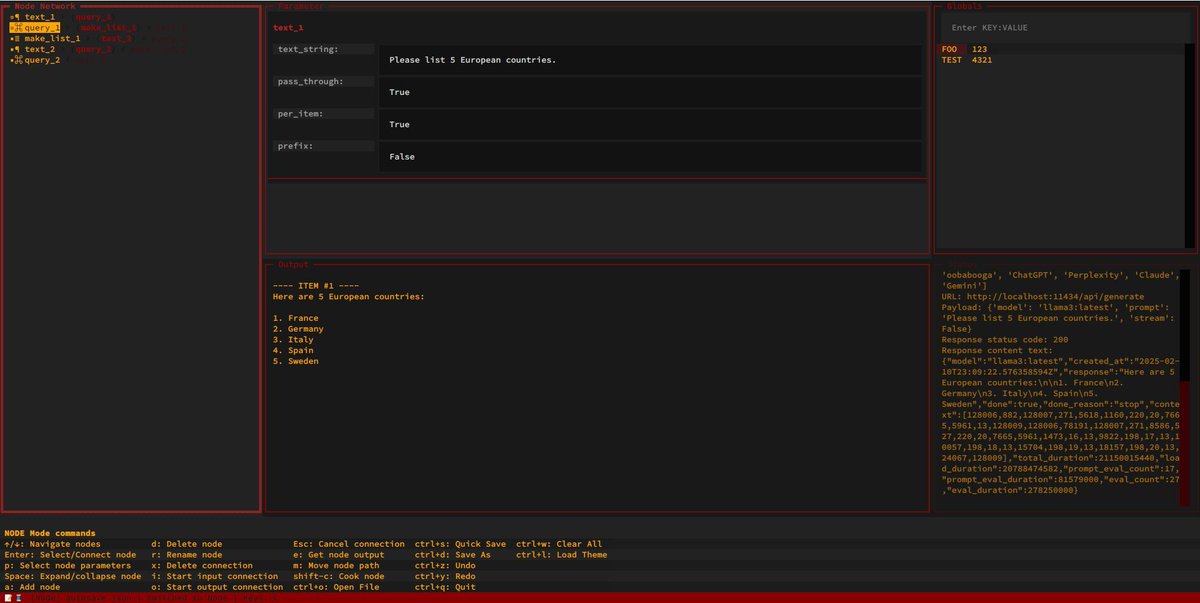Select the text_2 node
1200x603 pixels.
[40, 49]
